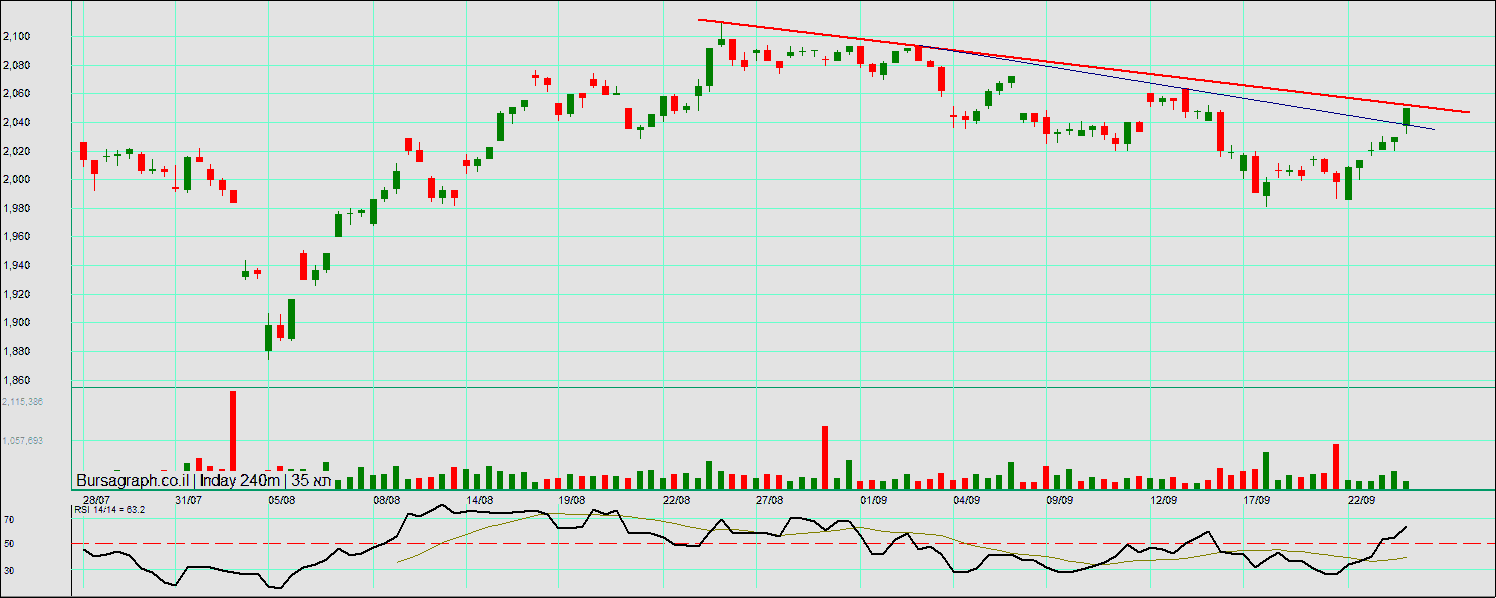Click the last green candle touching the trendline
The height and width of the screenshot is (598, 1496).
click(1407, 120)
